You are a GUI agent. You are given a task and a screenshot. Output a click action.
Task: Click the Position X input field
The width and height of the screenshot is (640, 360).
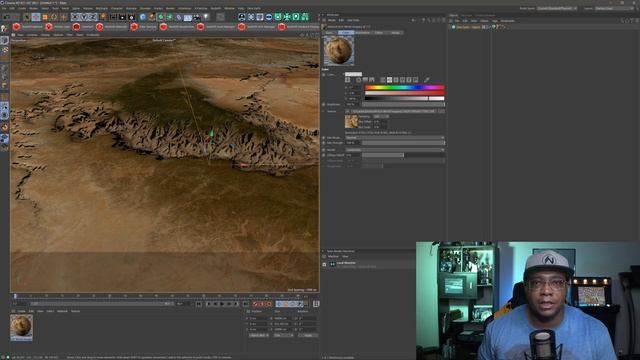click(x=259, y=318)
